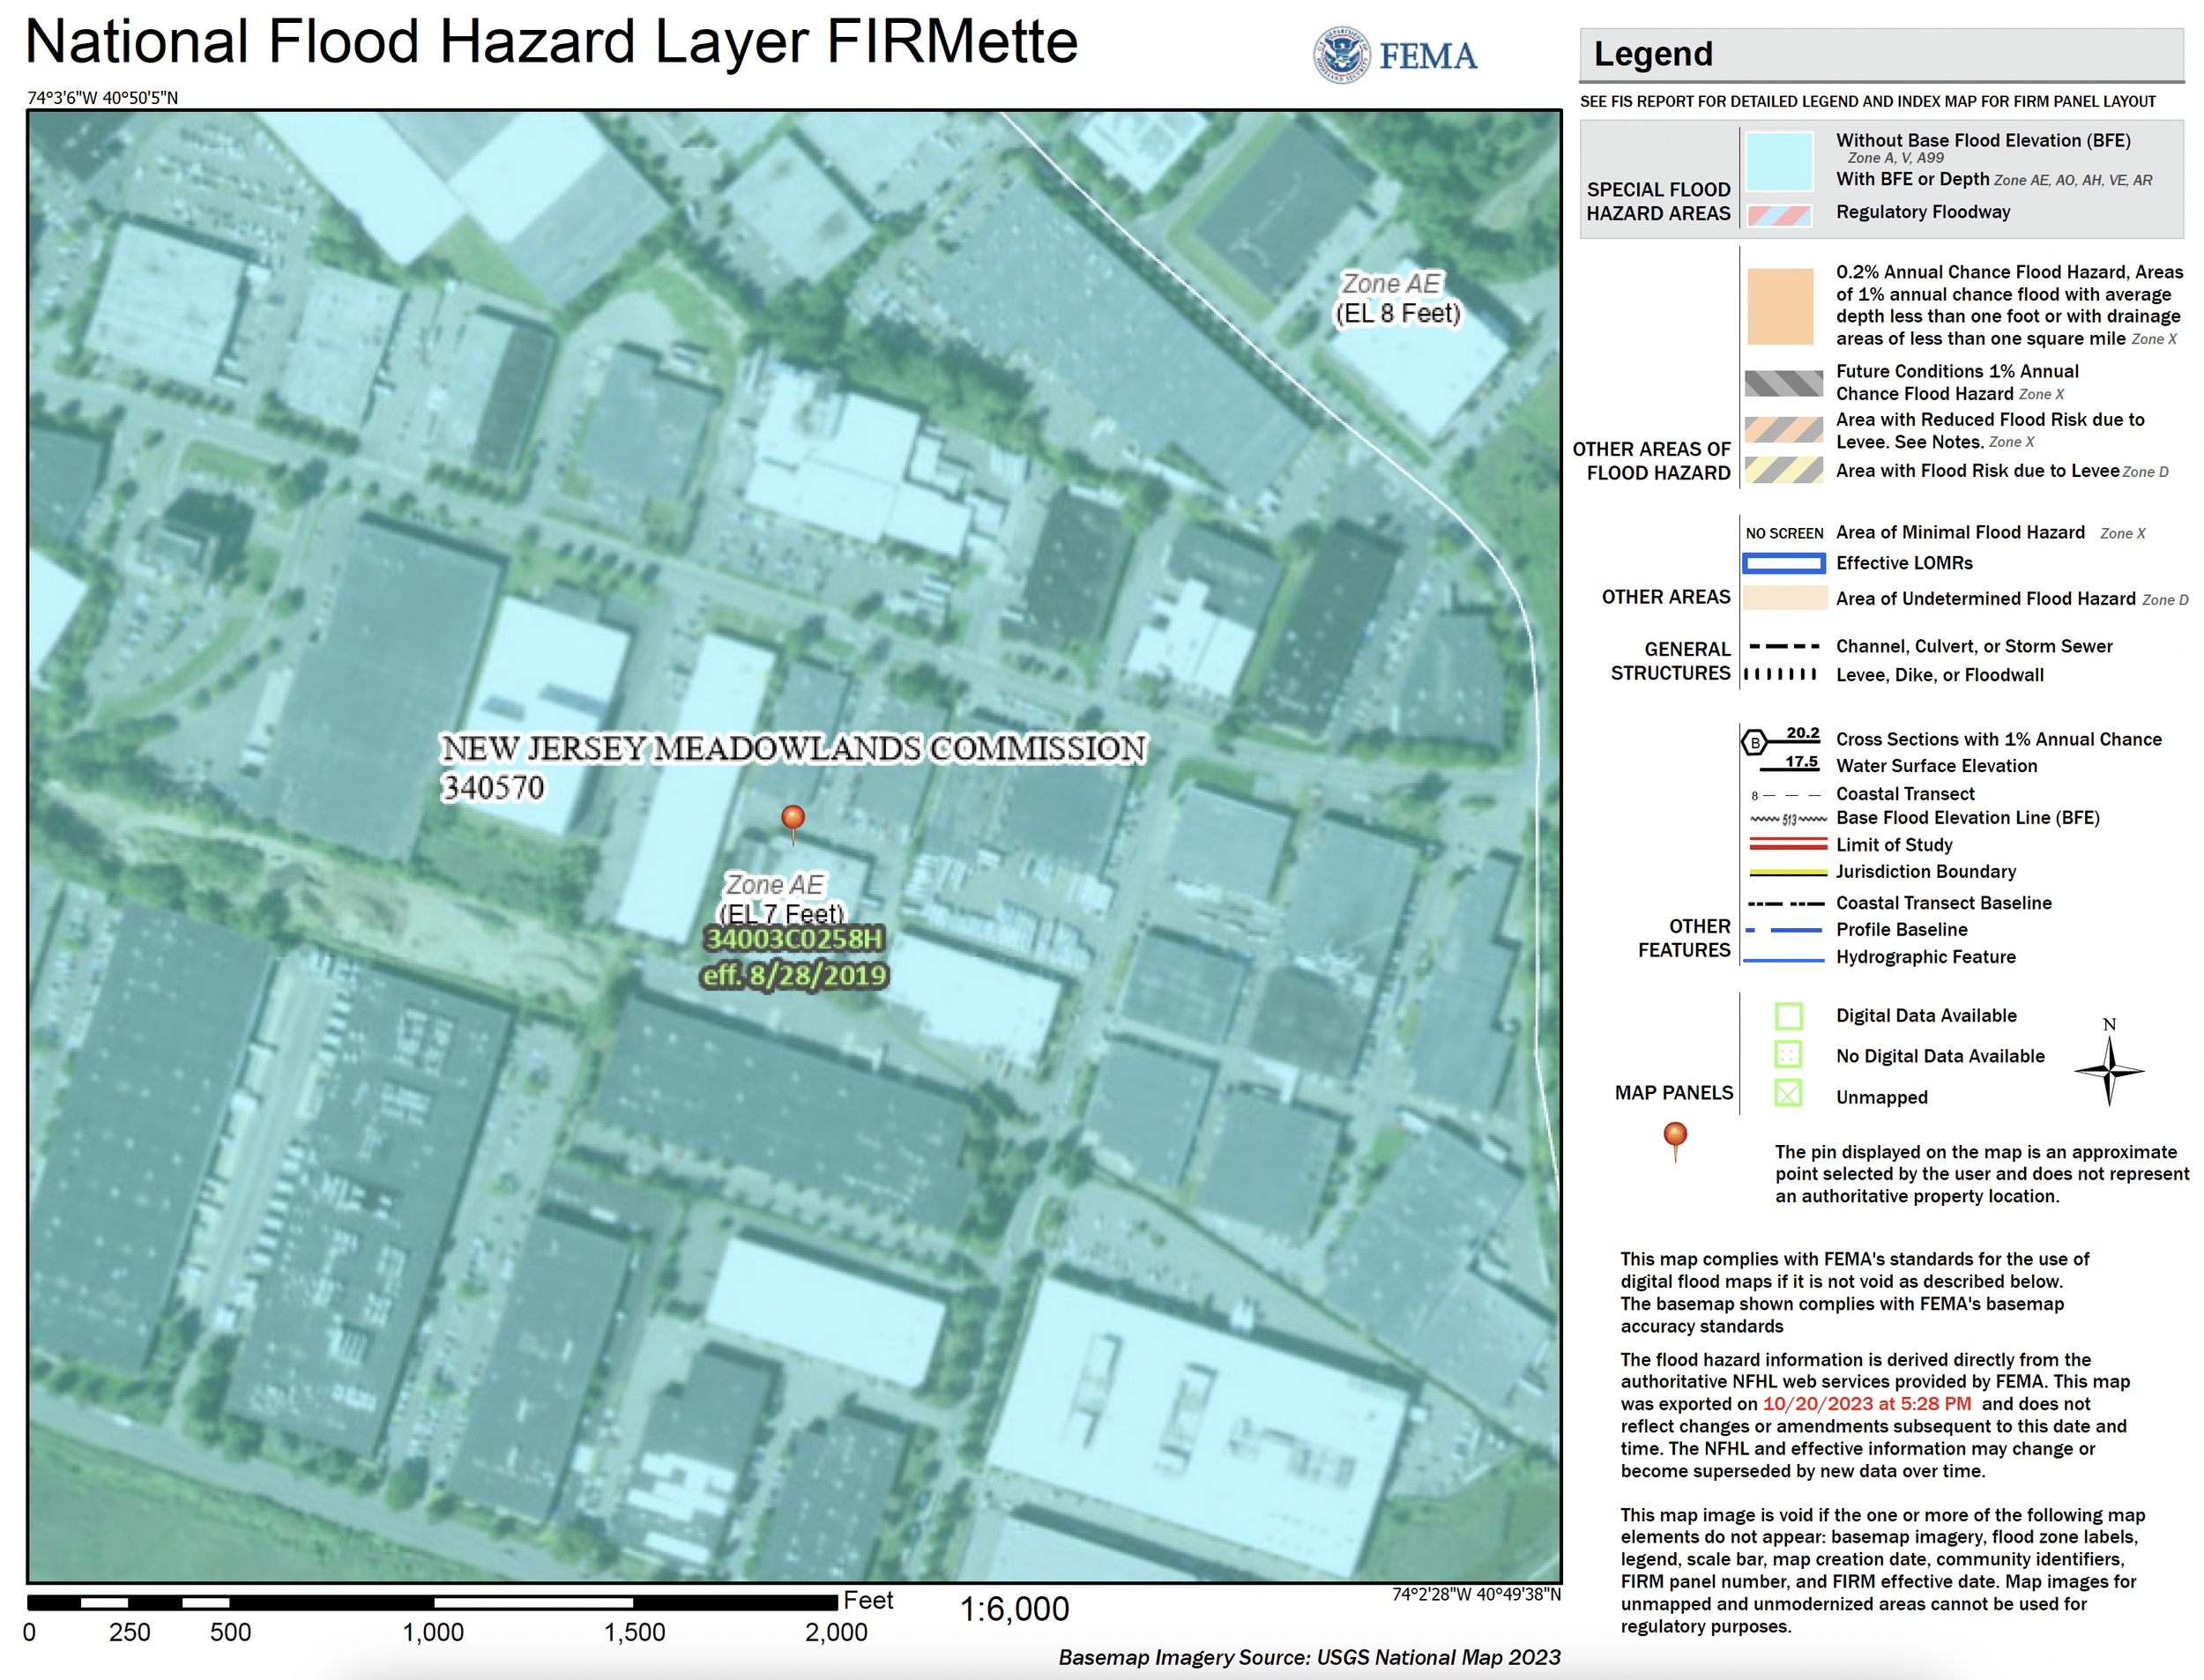Click the light blue Special Flood Hazard swatch
Image resolution: width=2204 pixels, height=1680 pixels.
click(x=1779, y=161)
